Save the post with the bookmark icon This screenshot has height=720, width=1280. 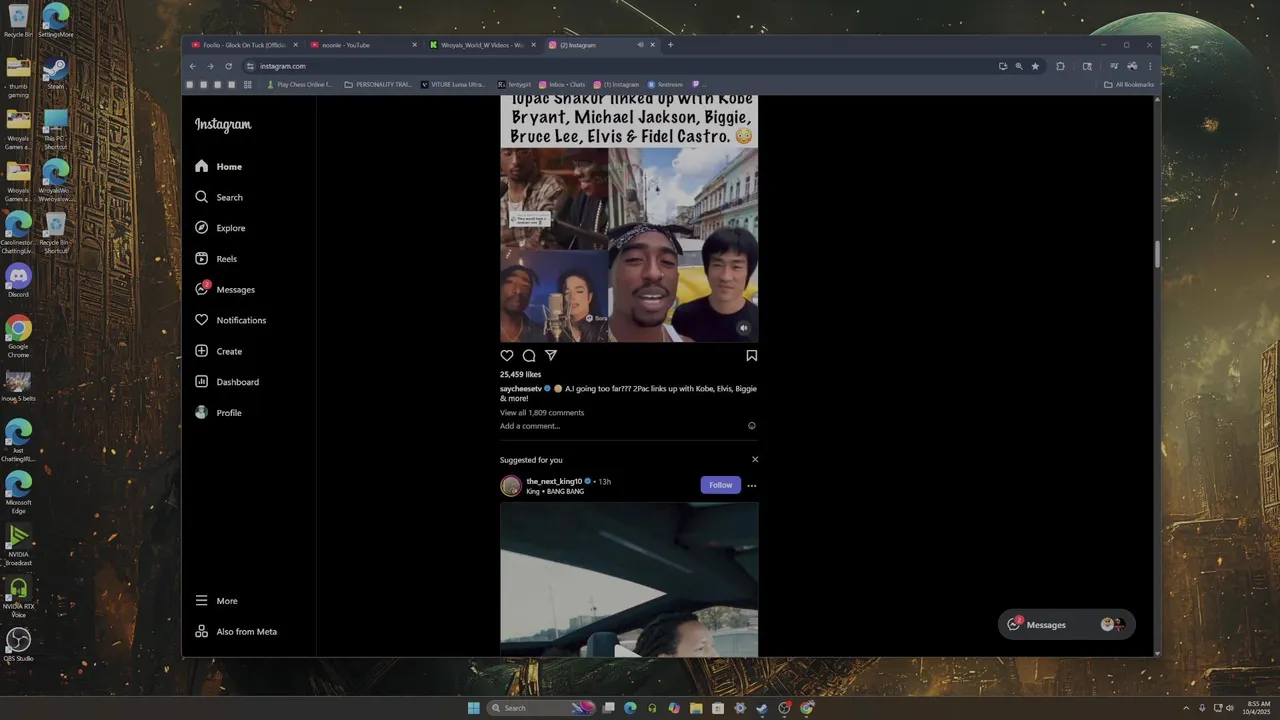(x=751, y=355)
